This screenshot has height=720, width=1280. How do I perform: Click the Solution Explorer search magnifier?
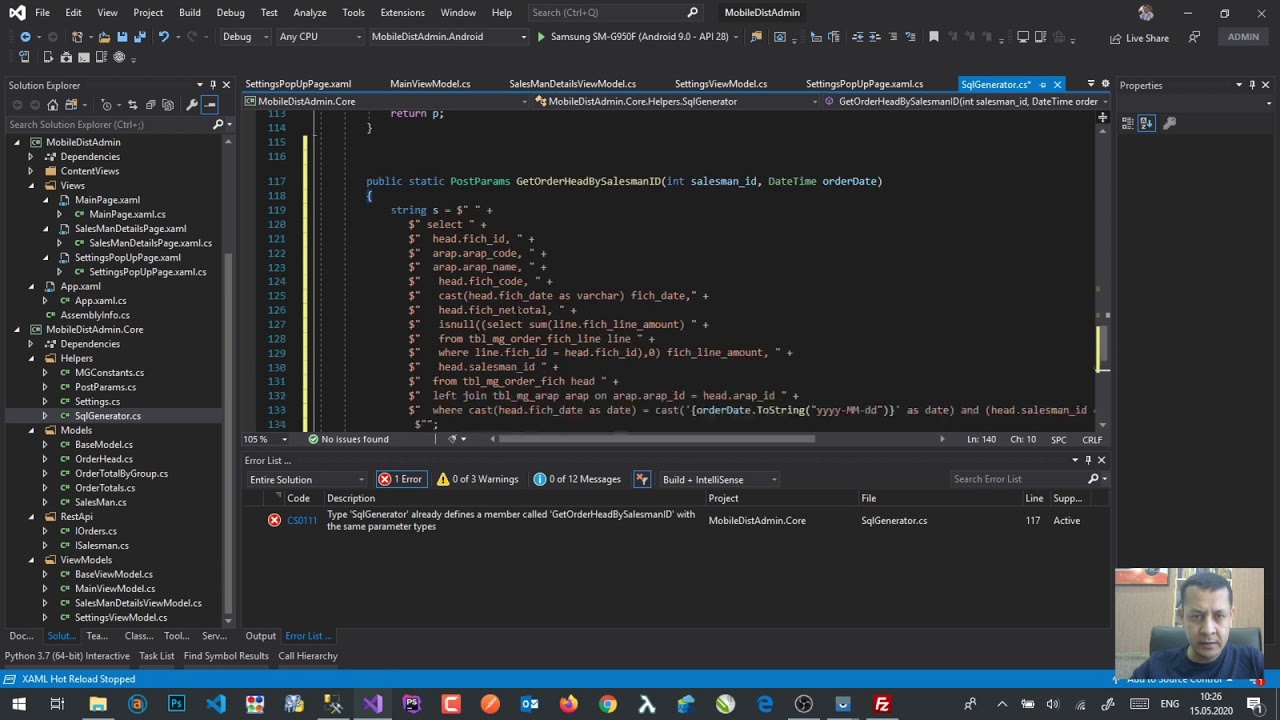point(218,125)
